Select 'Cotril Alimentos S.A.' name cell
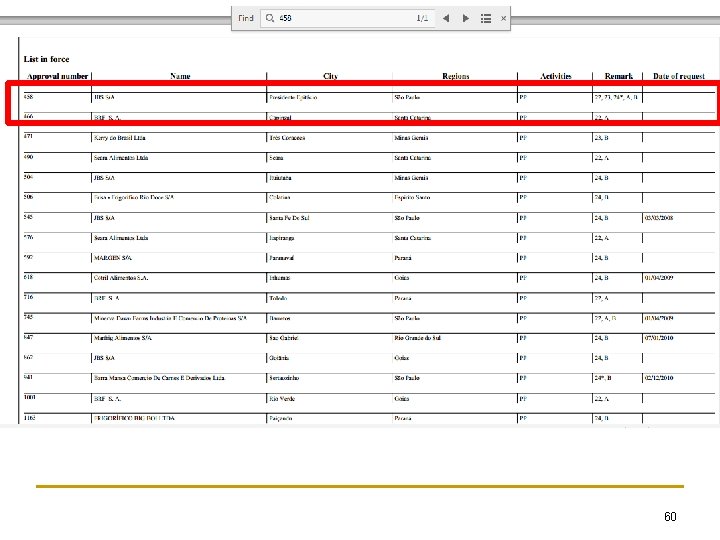Screen dimensions: 720x540 [x=121, y=278]
